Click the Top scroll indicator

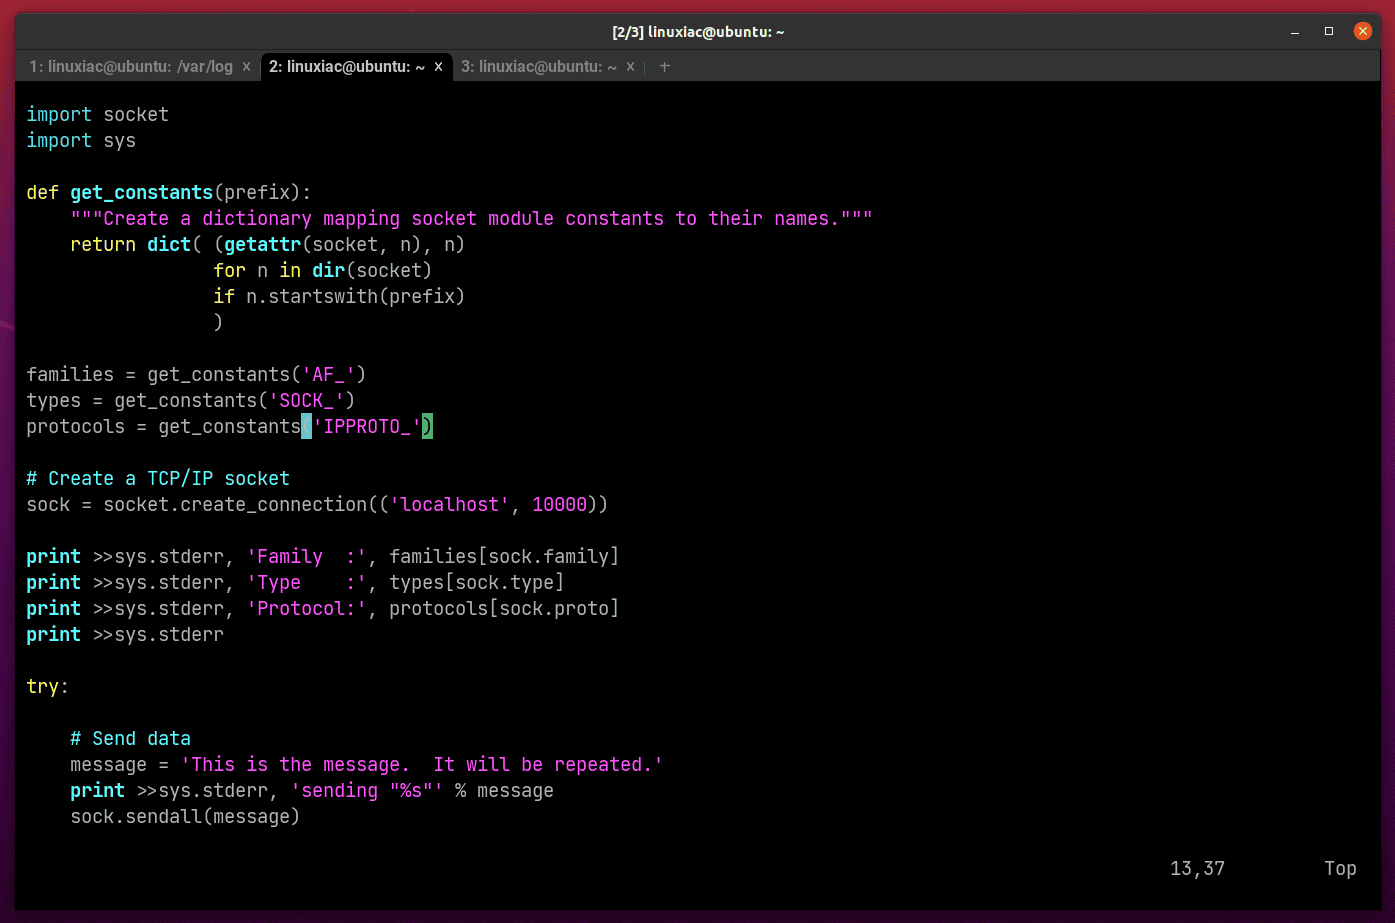(x=1339, y=868)
